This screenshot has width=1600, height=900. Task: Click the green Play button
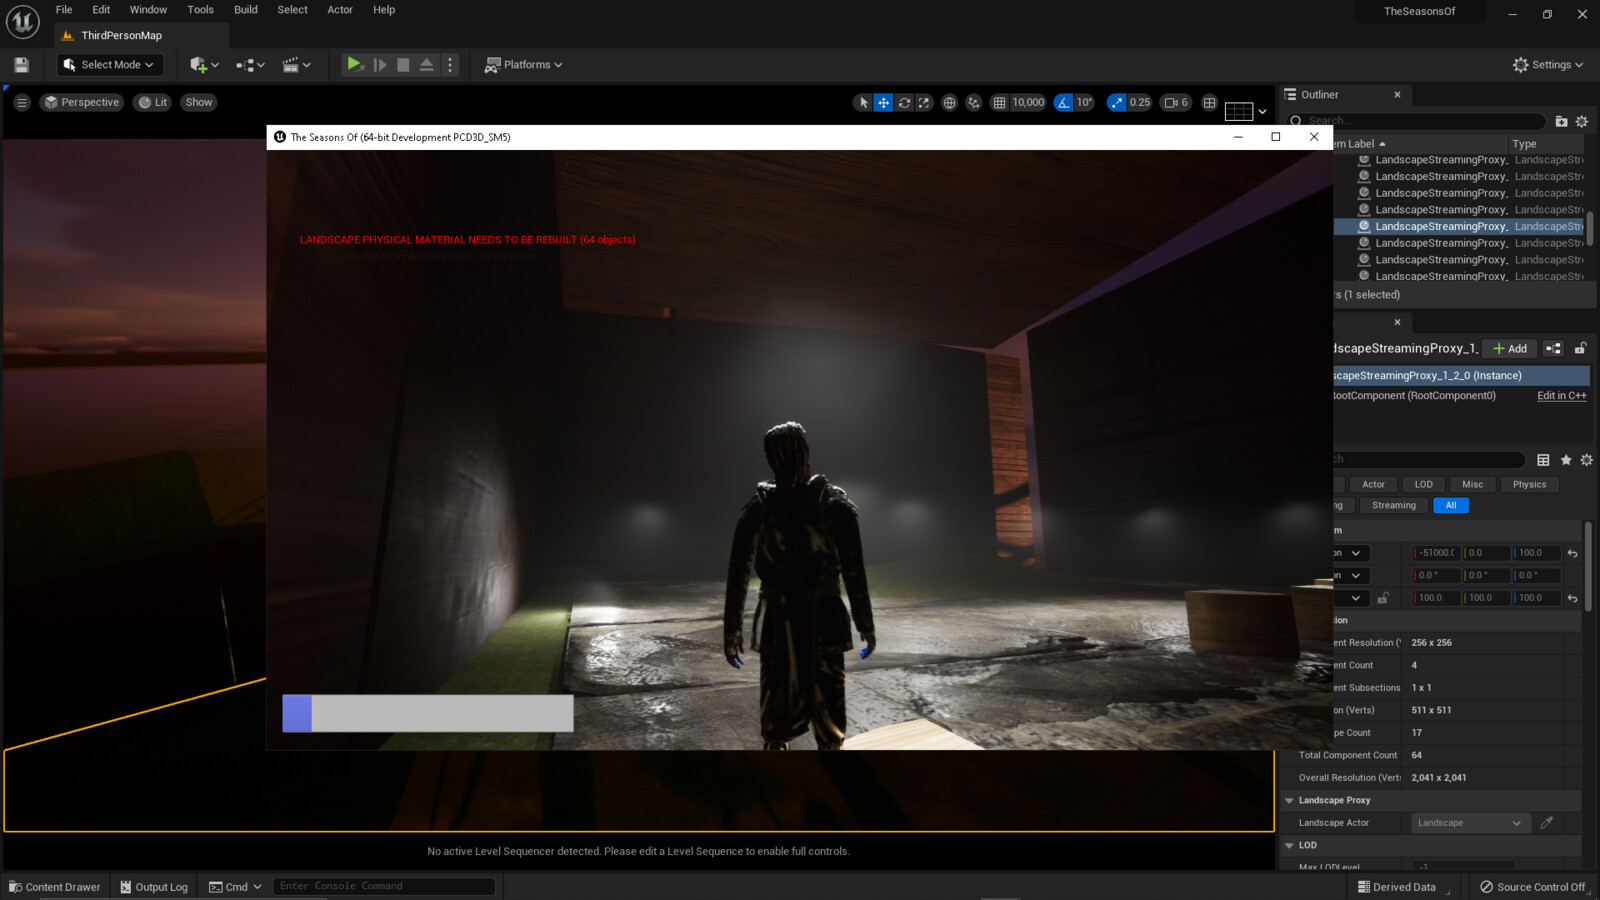(x=354, y=64)
